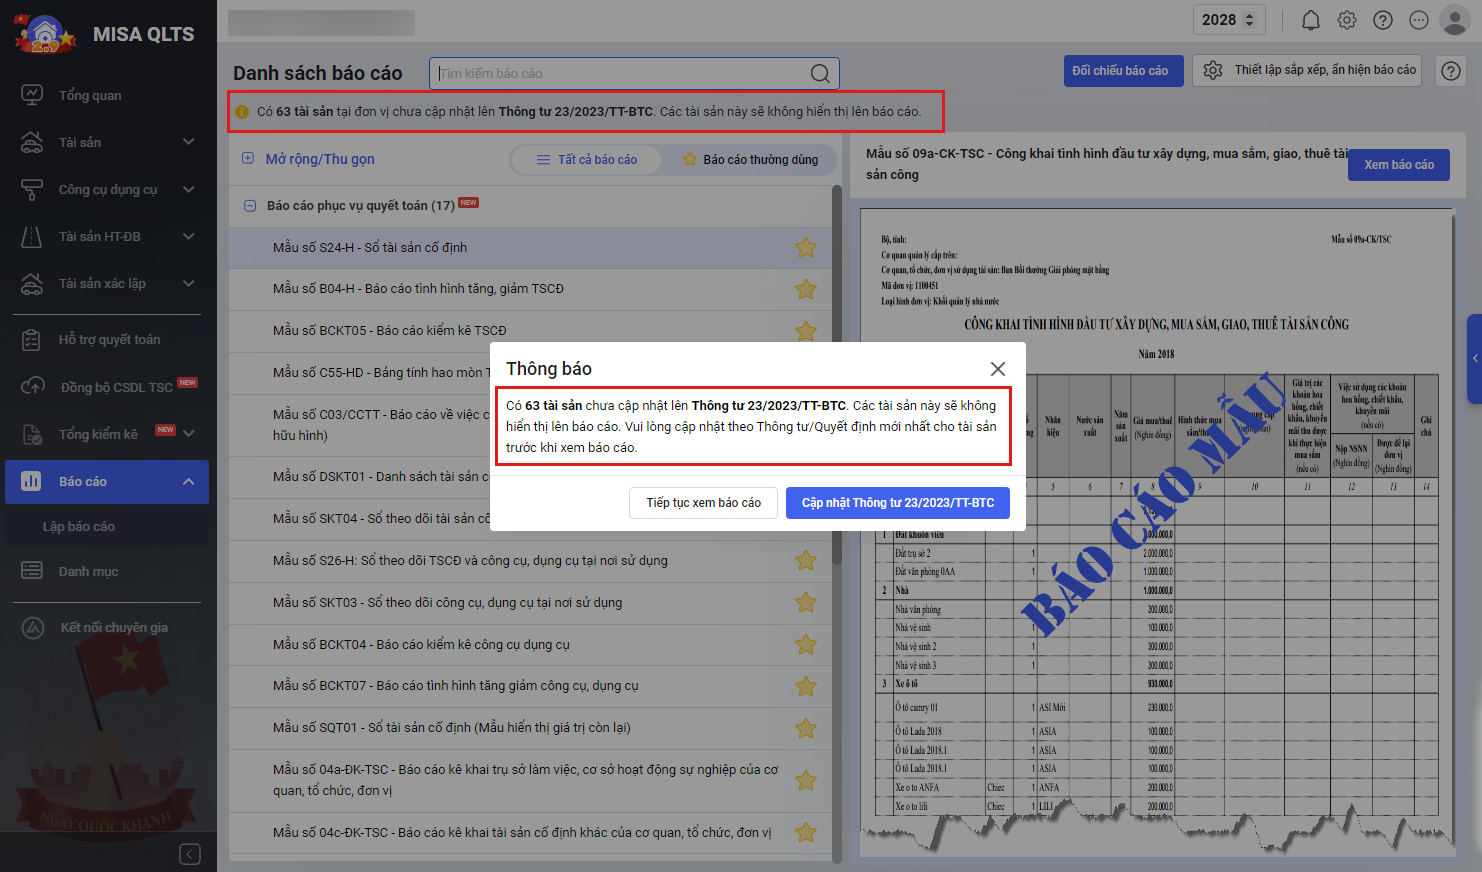
Task: Toggle favorite star for Mẫu số BCKT07
Action: click(x=806, y=686)
